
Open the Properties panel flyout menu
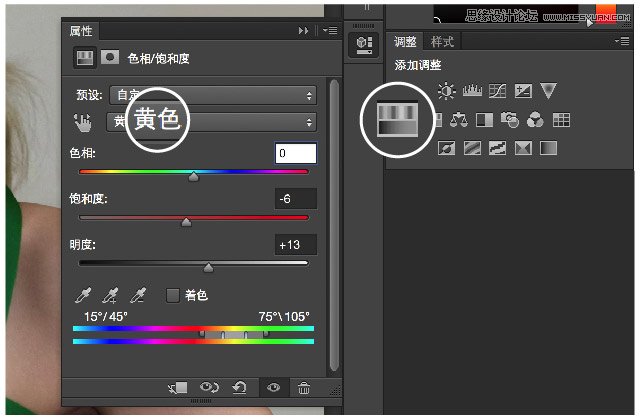[x=330, y=31]
